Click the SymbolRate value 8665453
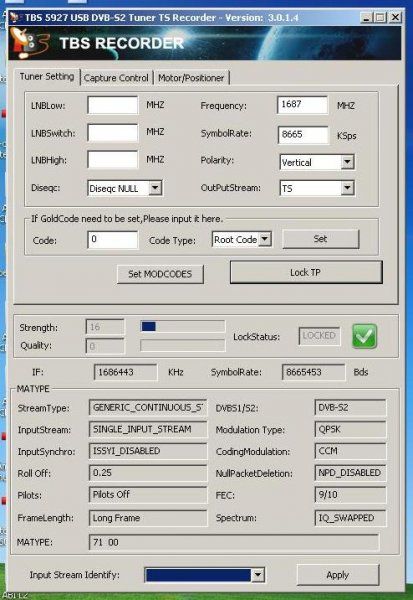 click(313, 372)
